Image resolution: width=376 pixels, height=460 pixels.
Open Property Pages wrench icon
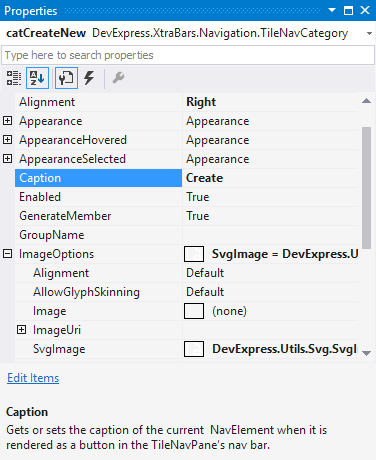pos(118,78)
